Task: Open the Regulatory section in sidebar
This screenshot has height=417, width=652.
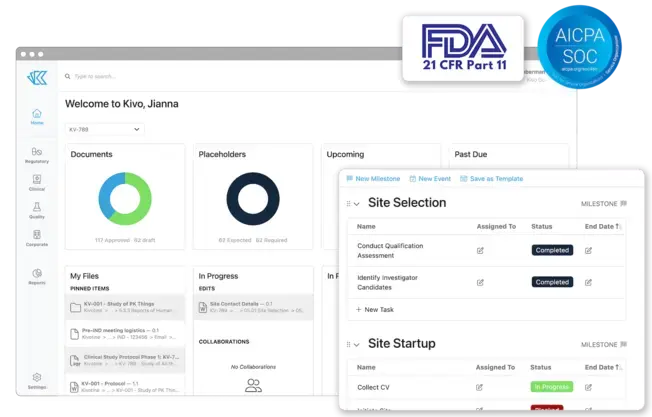Action: tap(37, 154)
